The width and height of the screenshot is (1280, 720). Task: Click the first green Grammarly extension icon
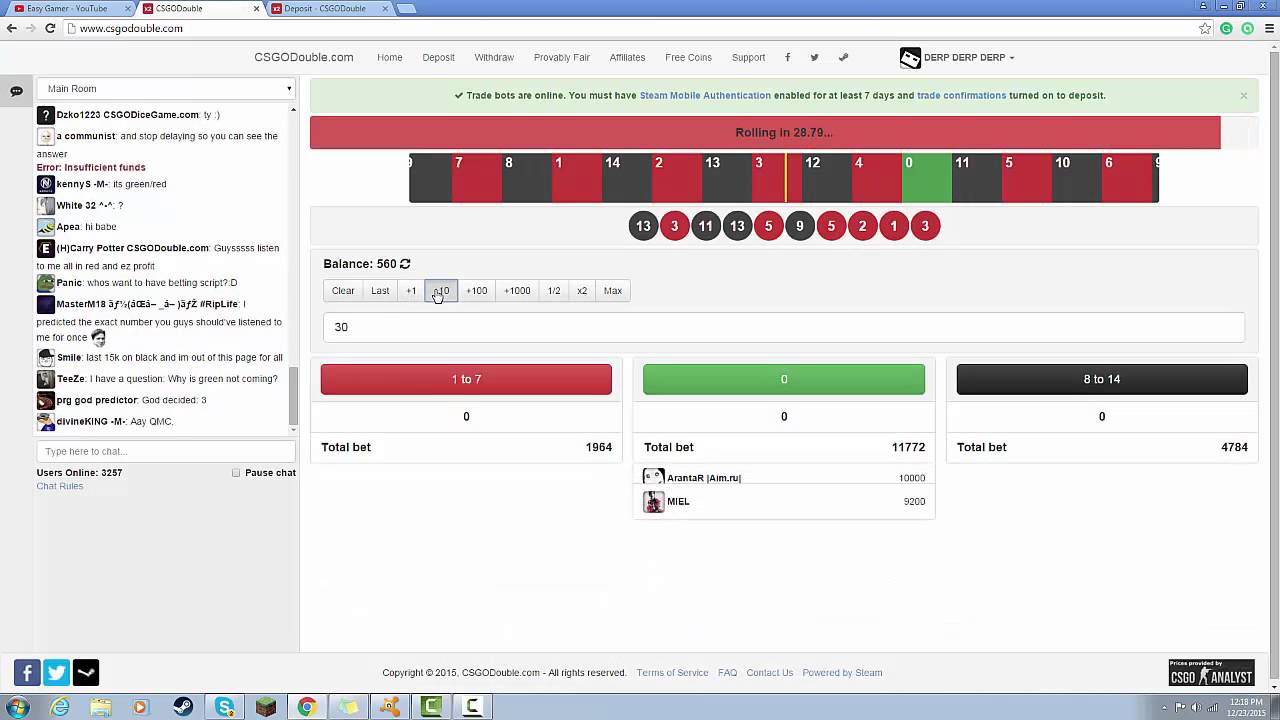pos(1226,28)
